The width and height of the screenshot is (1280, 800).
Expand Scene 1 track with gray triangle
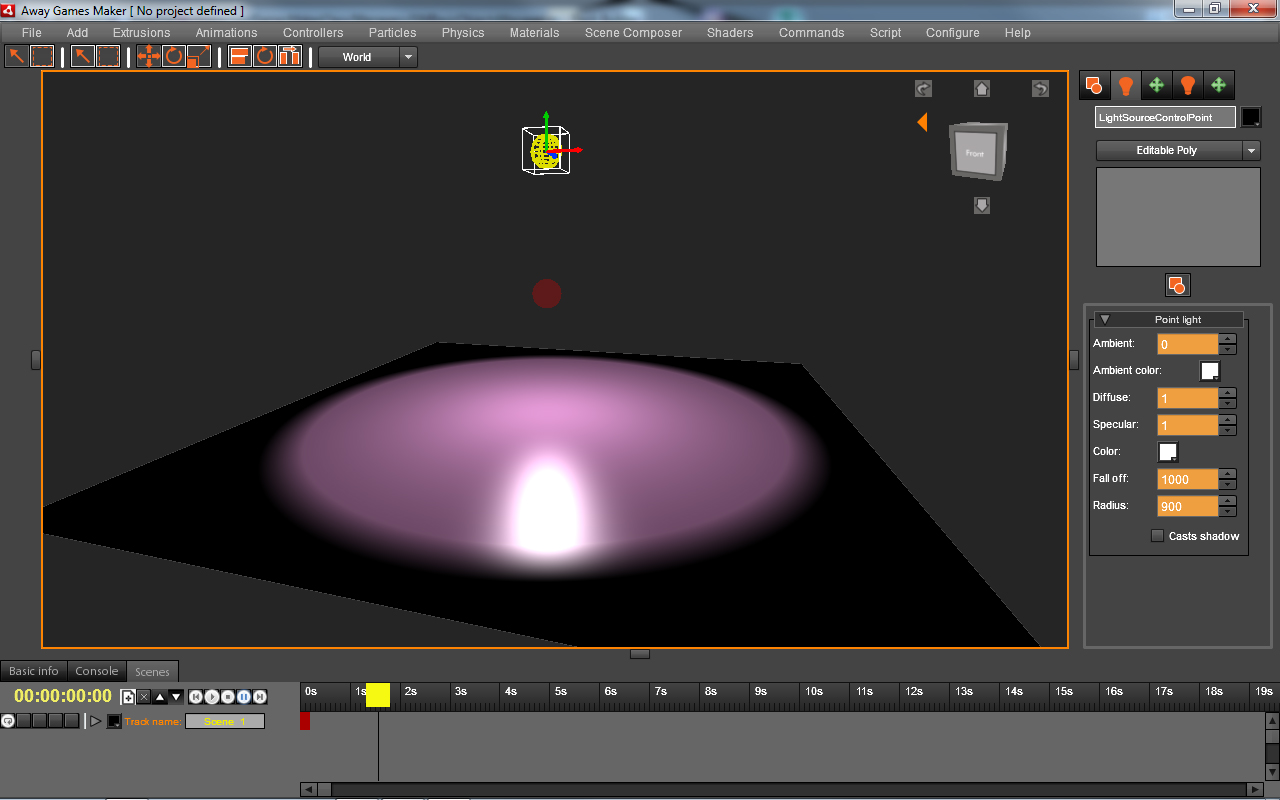click(x=96, y=721)
